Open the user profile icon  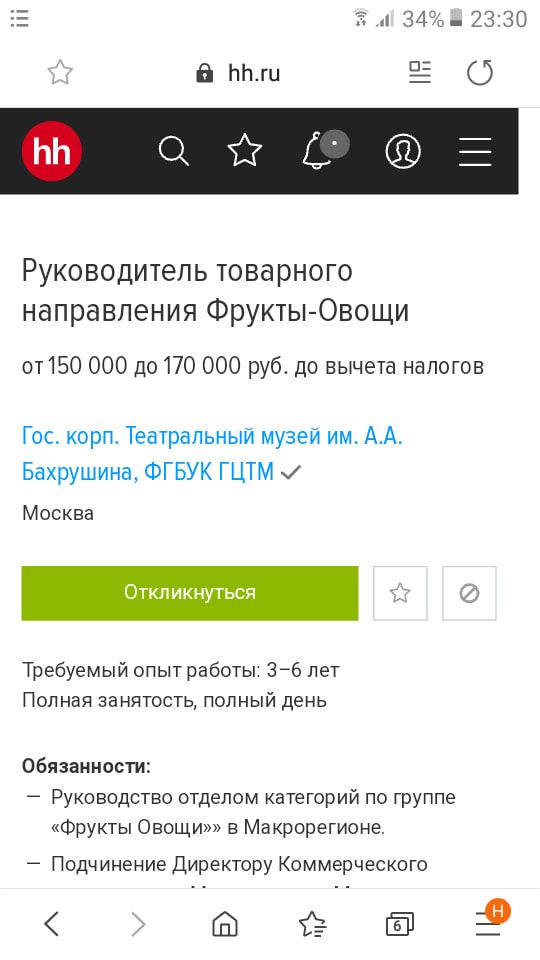point(403,151)
